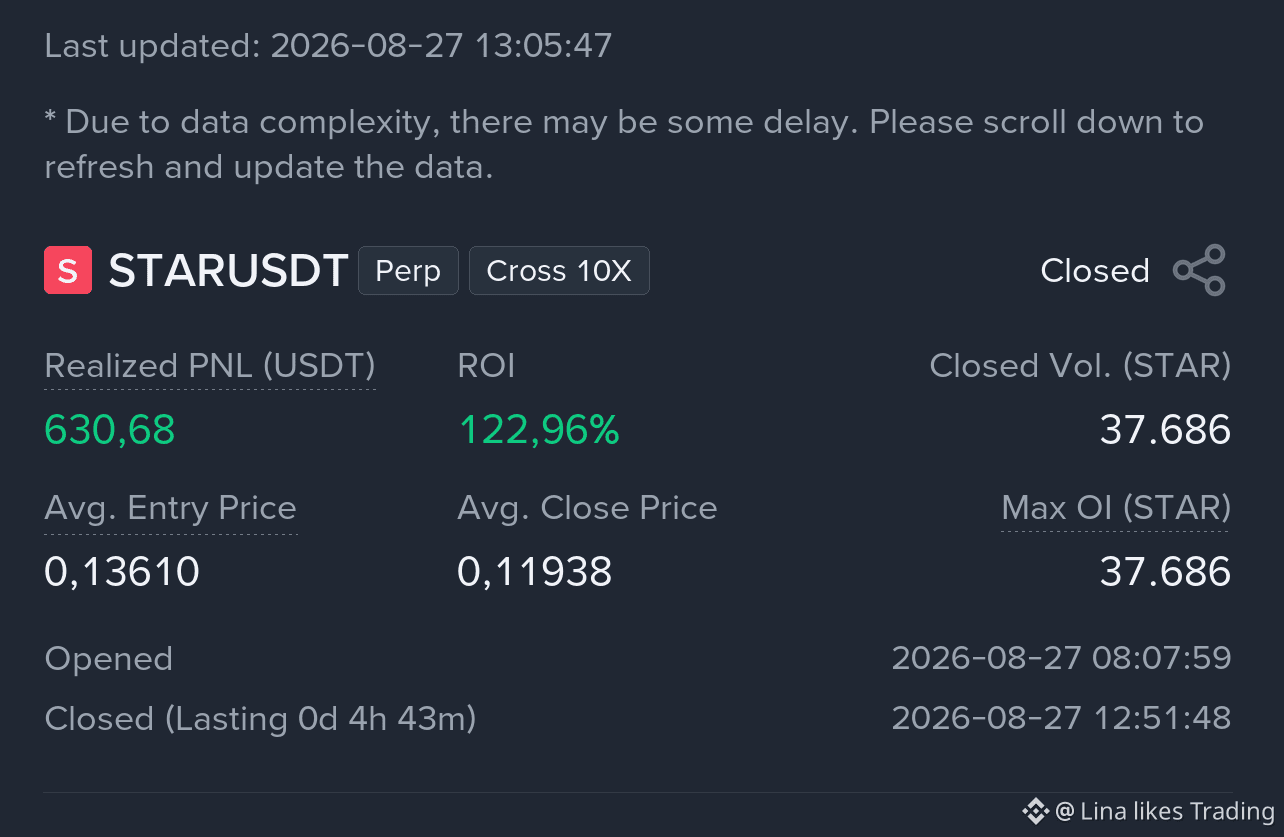This screenshot has width=1284, height=837.
Task: Open the STARUSDT pair name
Action: click(228, 271)
